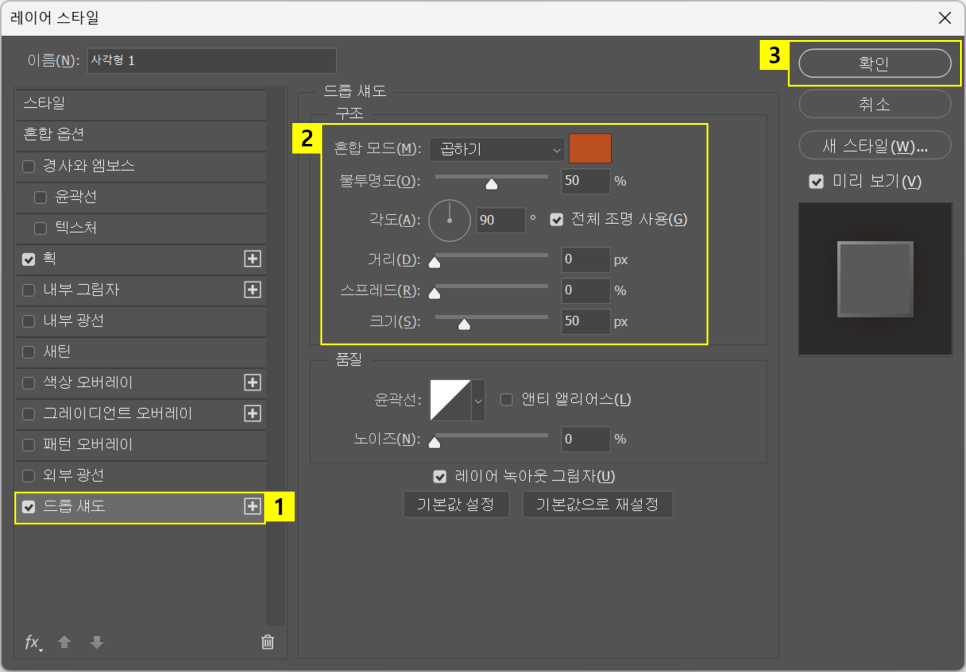The image size is (966, 672).
Task: Move effect down with the down arrow
Action: click(96, 642)
